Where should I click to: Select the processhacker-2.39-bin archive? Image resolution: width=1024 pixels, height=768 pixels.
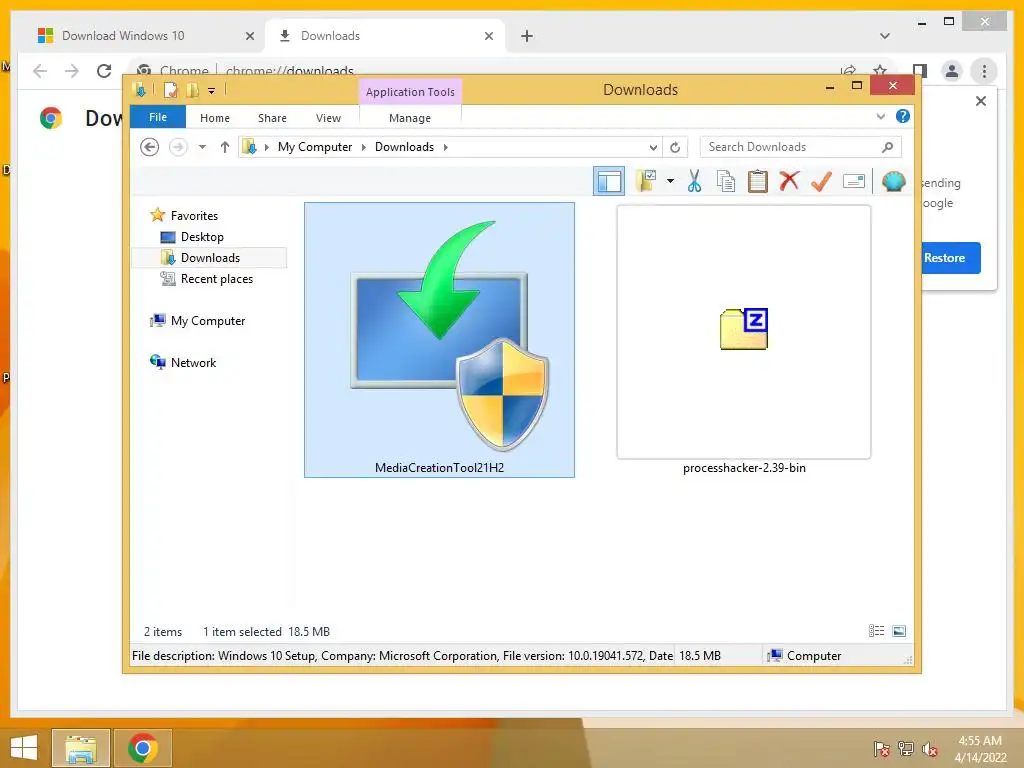[x=744, y=340]
